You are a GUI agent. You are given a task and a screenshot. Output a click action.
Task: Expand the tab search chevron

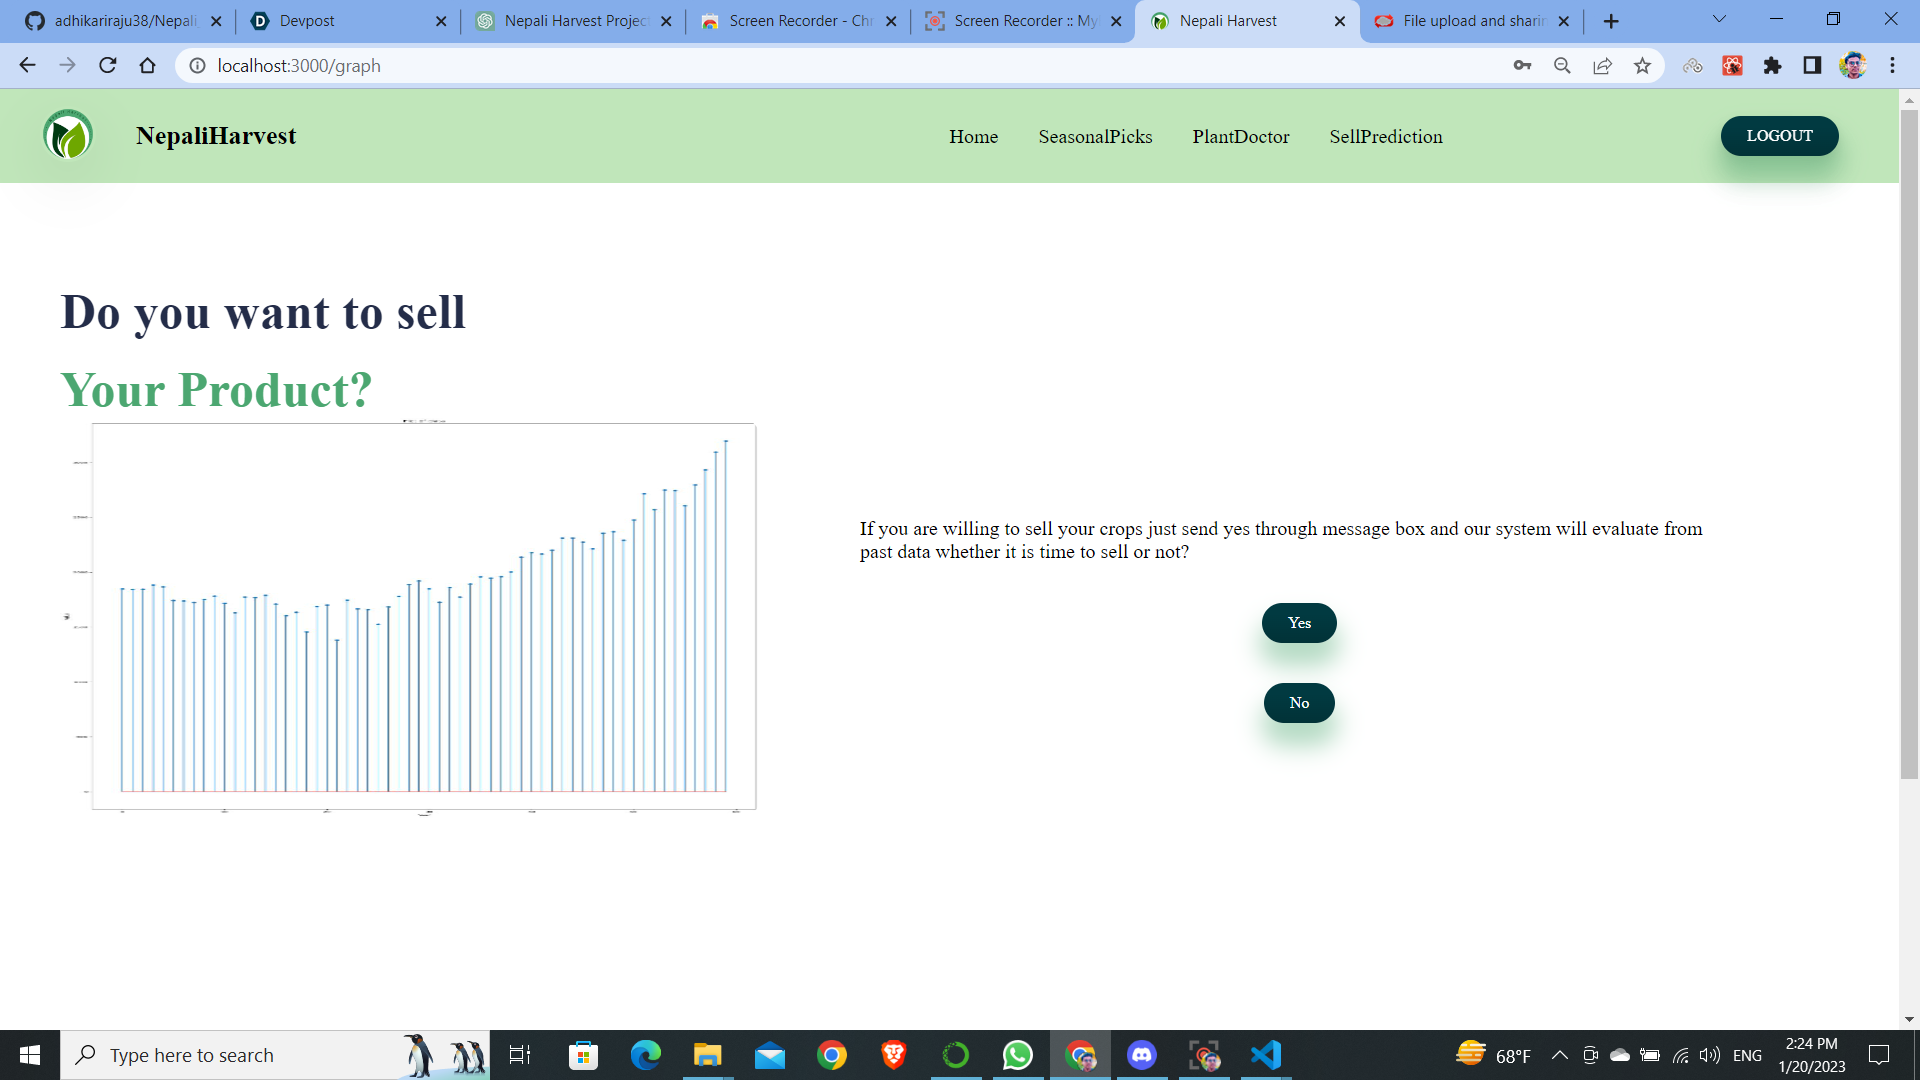coord(1719,19)
